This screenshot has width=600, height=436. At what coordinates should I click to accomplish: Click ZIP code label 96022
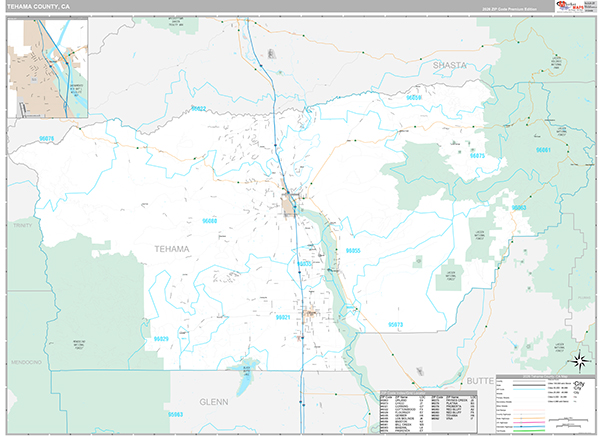coord(199,109)
